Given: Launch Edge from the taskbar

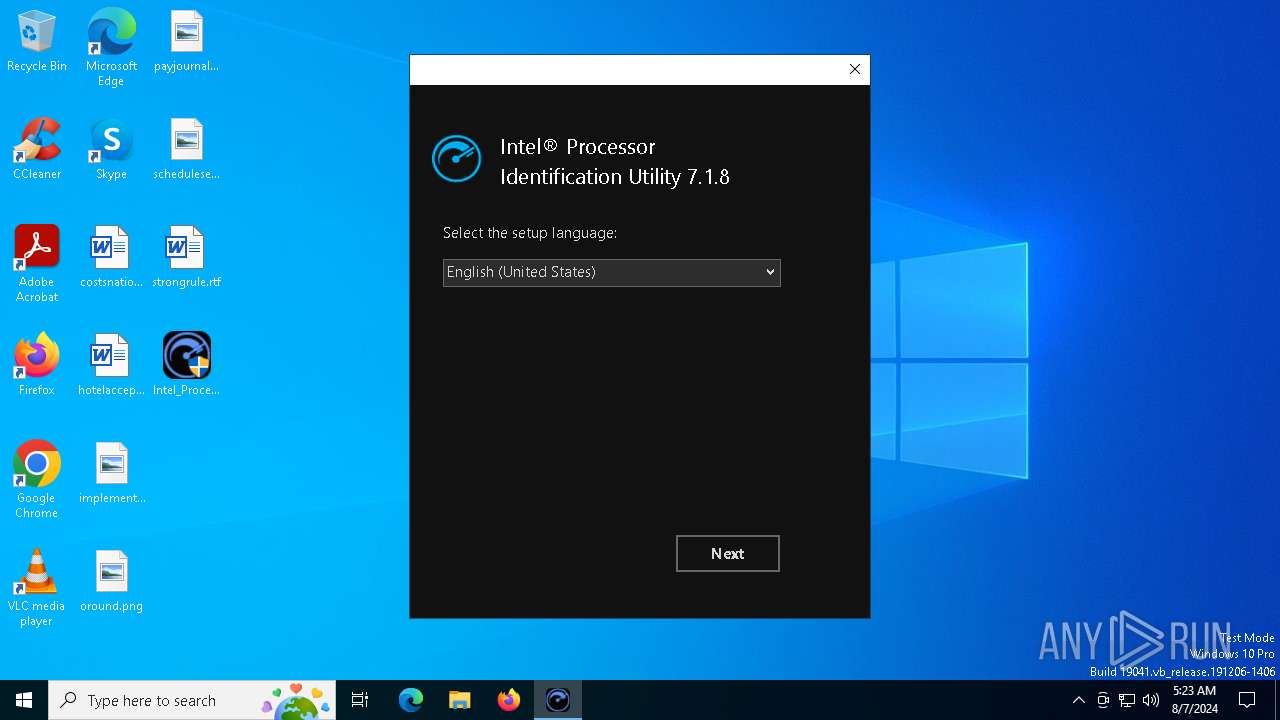Looking at the screenshot, I should [411, 700].
